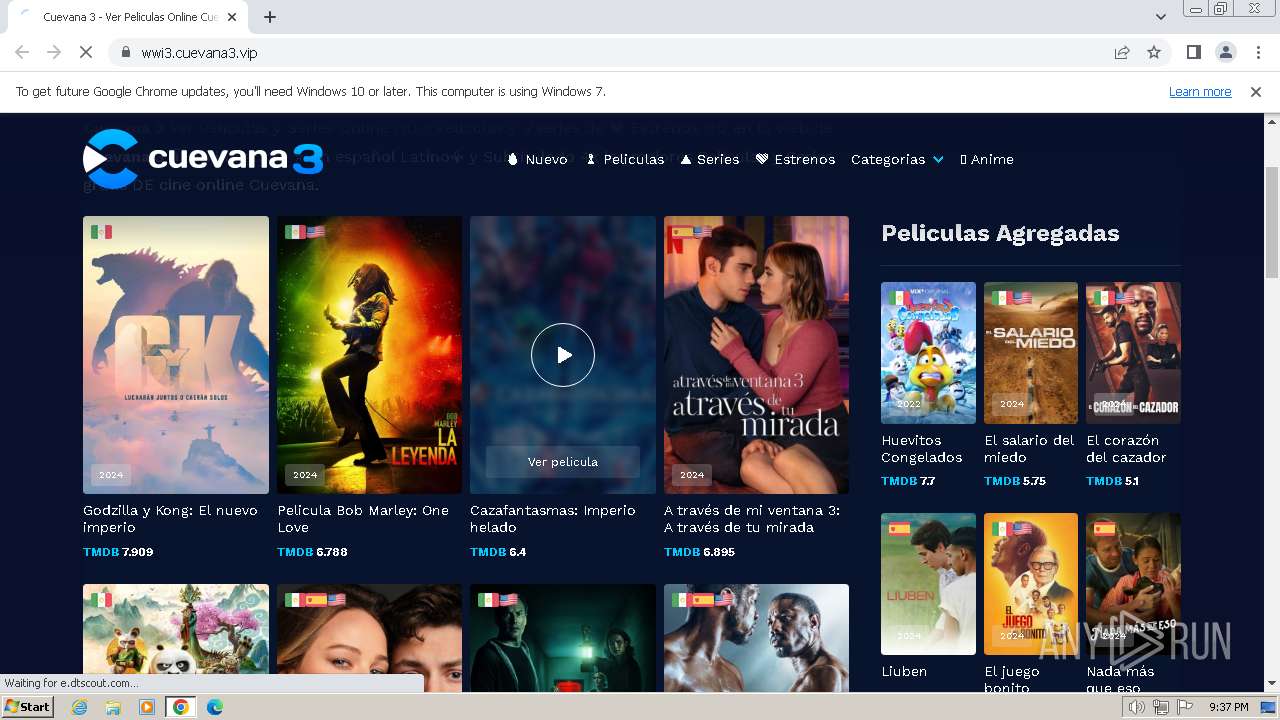This screenshot has width=1280, height=720.
Task: Click the Learn more link in update bar
Action: (1200, 92)
